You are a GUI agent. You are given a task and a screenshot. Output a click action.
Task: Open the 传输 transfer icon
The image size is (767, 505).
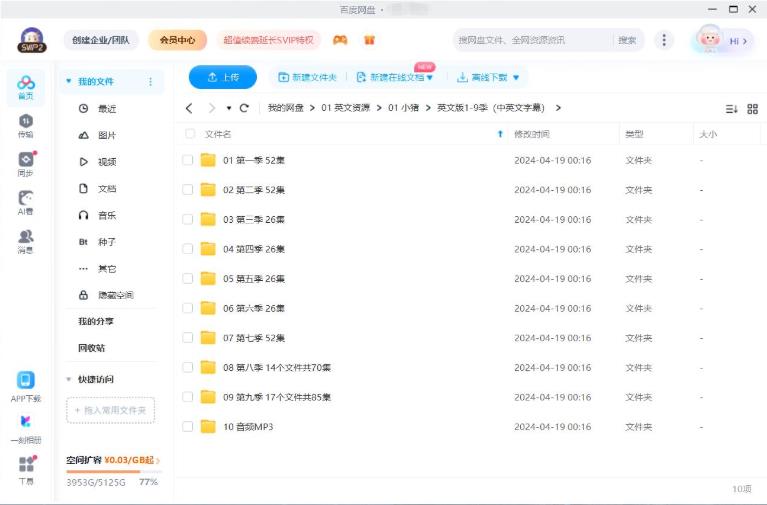(x=25, y=126)
